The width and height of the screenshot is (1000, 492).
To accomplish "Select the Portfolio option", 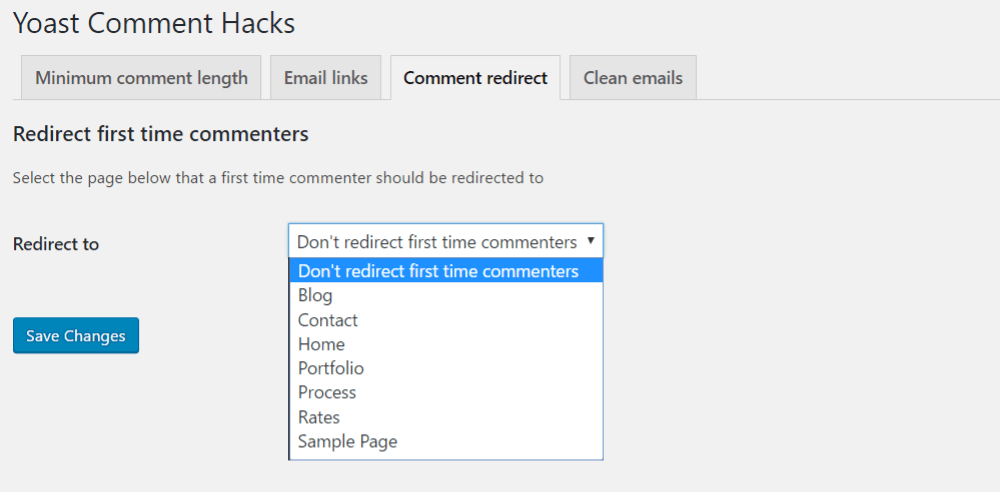I will coord(446,368).
